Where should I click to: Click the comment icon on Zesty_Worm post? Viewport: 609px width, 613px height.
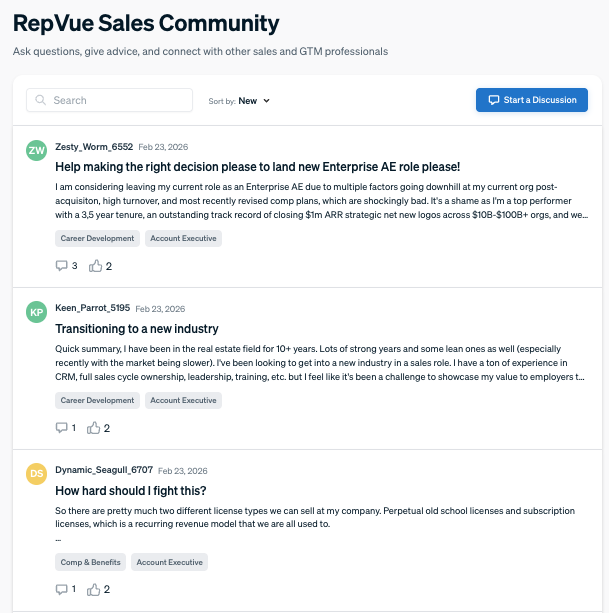(x=61, y=266)
